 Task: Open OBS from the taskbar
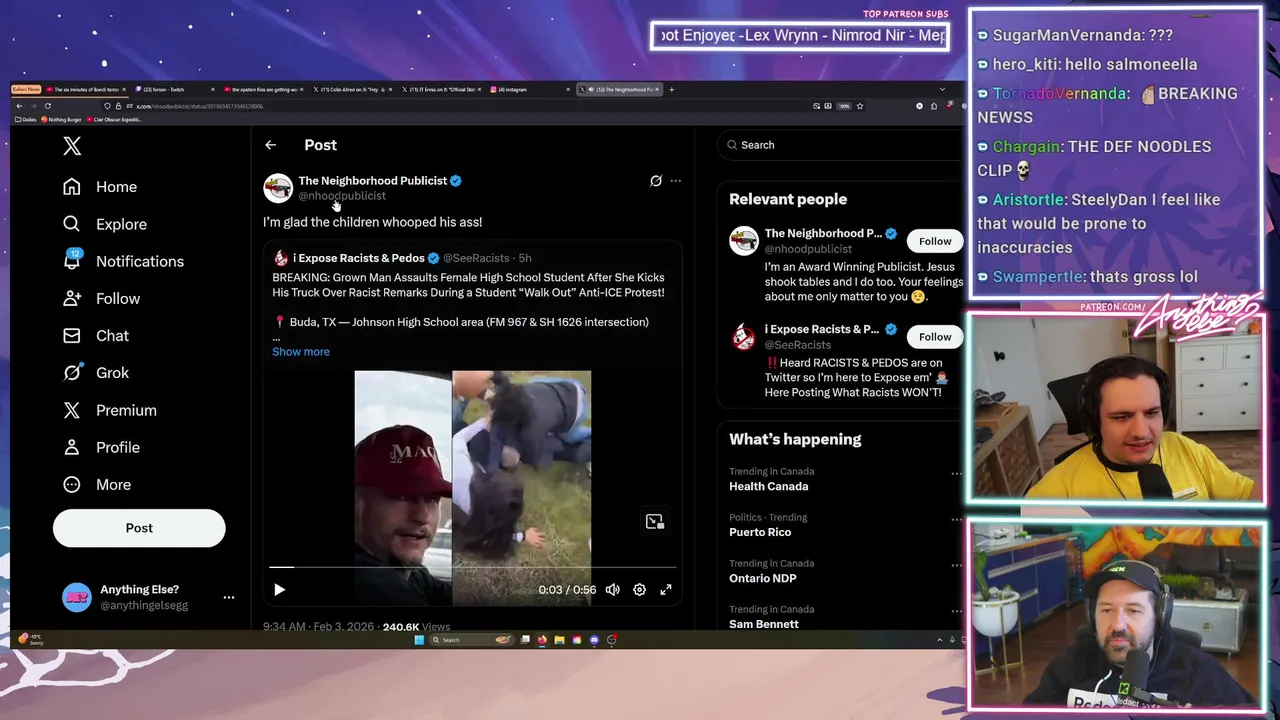click(612, 640)
